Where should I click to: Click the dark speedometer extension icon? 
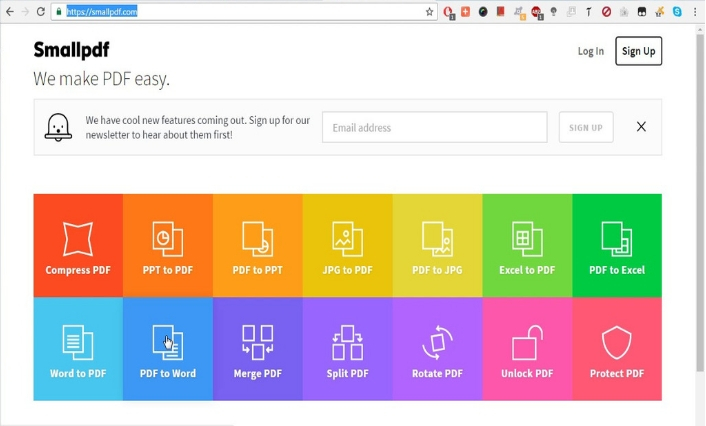coord(483,12)
